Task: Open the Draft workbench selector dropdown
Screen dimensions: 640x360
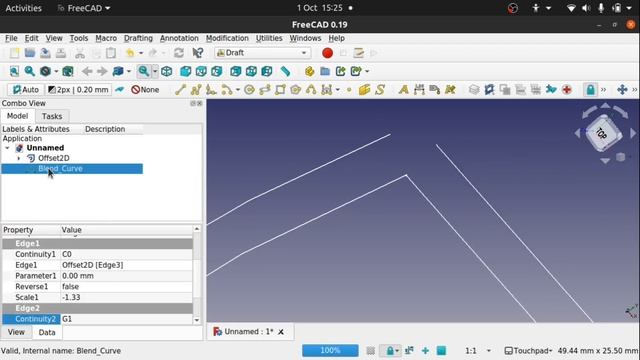Action: [x=262, y=53]
